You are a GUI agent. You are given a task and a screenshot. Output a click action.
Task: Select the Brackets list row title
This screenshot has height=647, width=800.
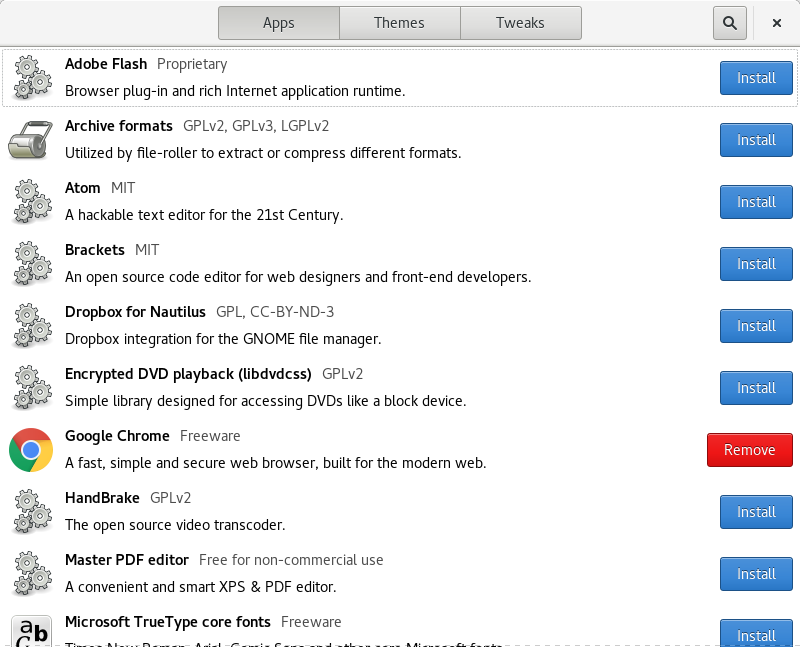(95, 250)
